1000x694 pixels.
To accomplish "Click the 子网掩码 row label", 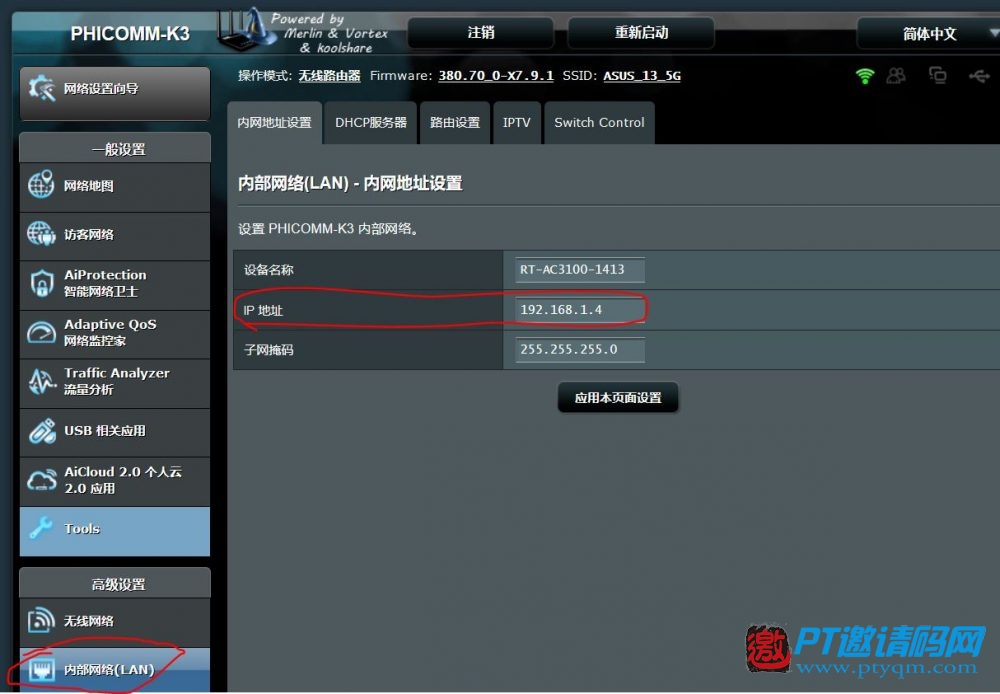I will click(x=268, y=350).
